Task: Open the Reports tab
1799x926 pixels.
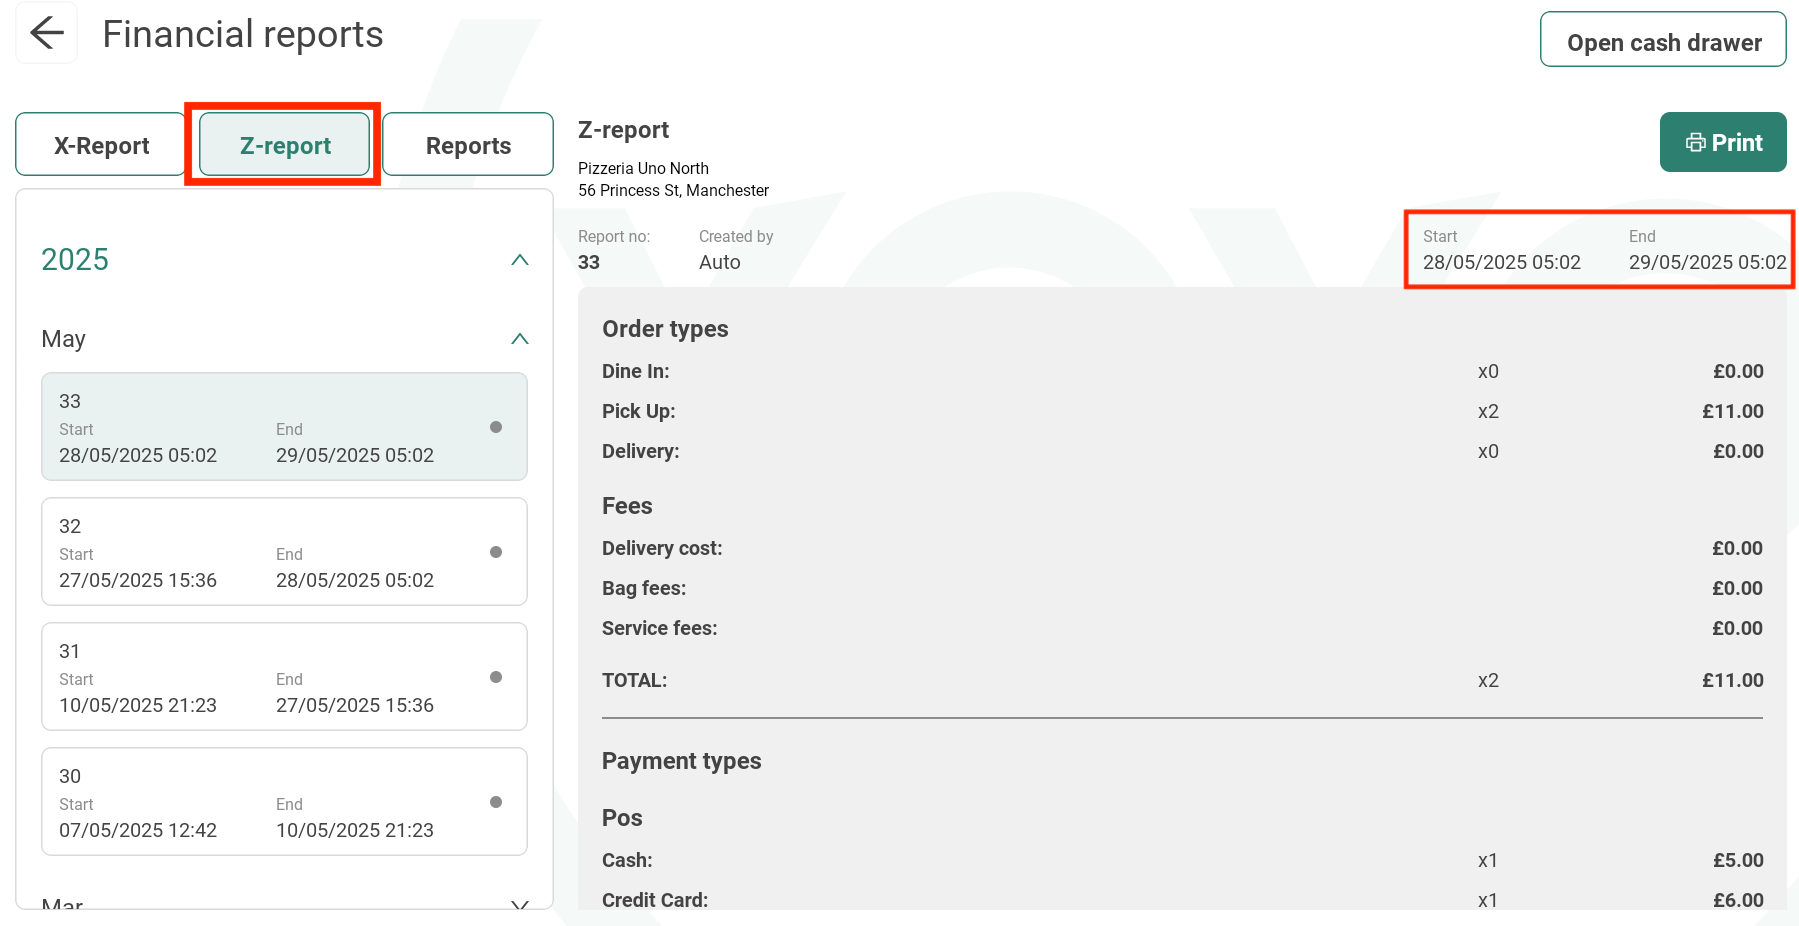Action: 468,145
